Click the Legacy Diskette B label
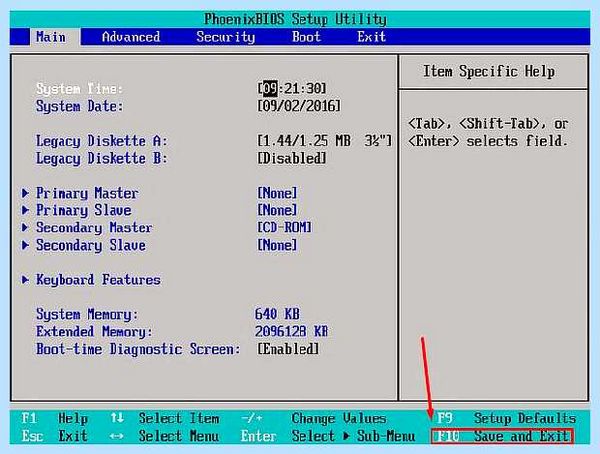 coord(101,158)
